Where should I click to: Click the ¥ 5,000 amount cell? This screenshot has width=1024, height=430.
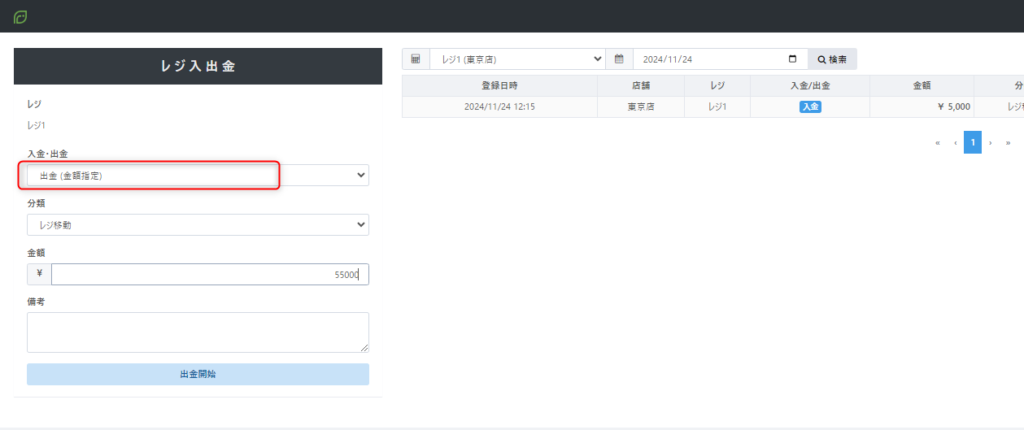[921, 107]
